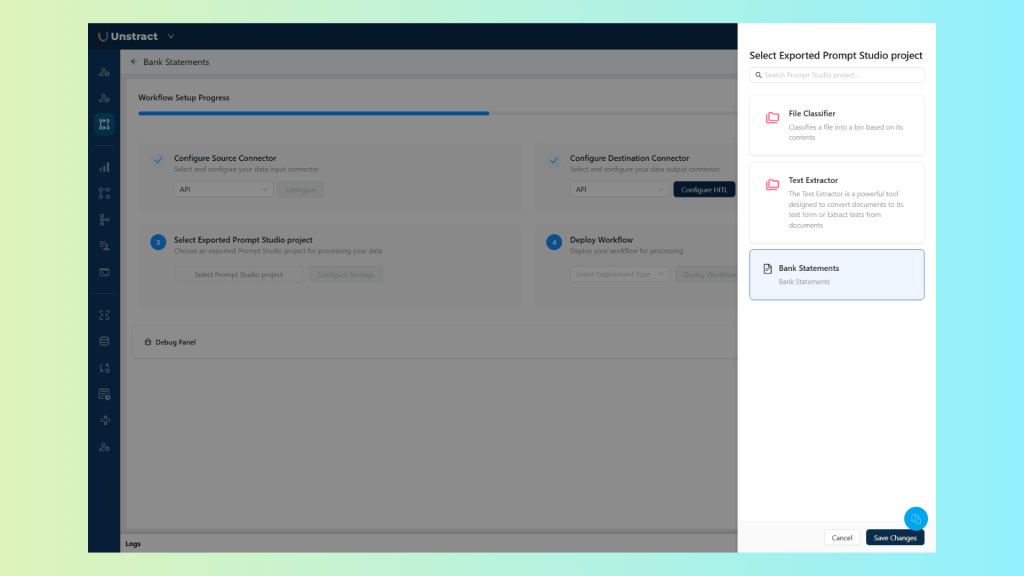Open the blue floating chat icon
Image resolution: width=1024 pixels, height=576 pixels.
click(x=915, y=518)
